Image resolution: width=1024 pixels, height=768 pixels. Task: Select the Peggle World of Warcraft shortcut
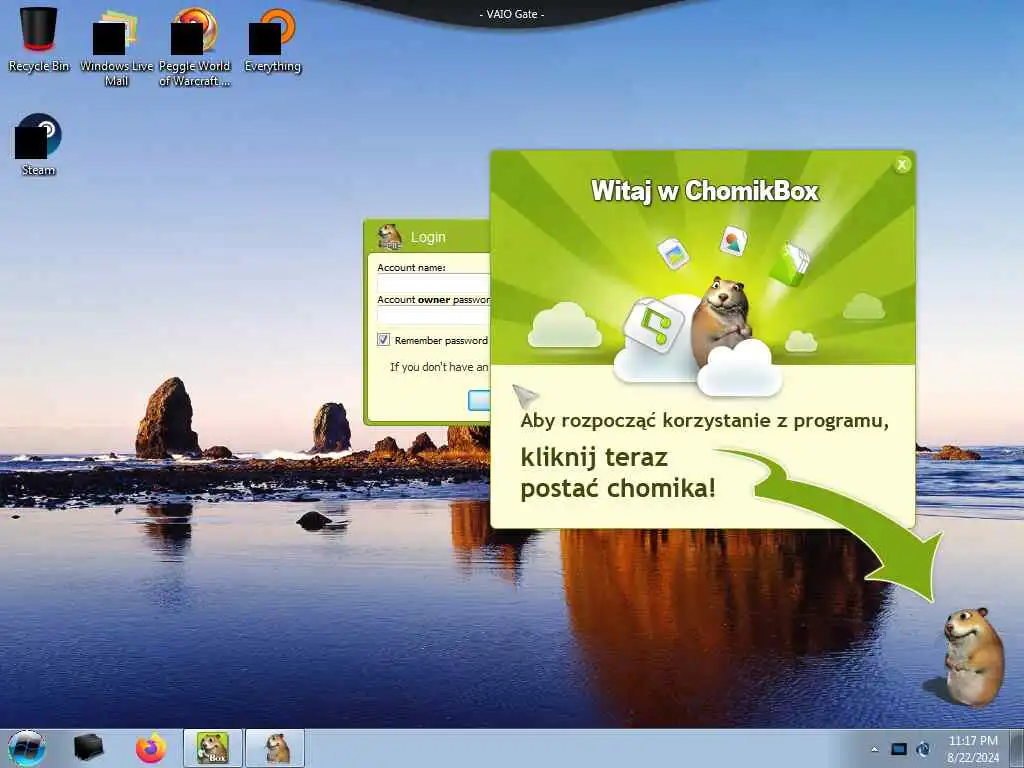coord(195,47)
